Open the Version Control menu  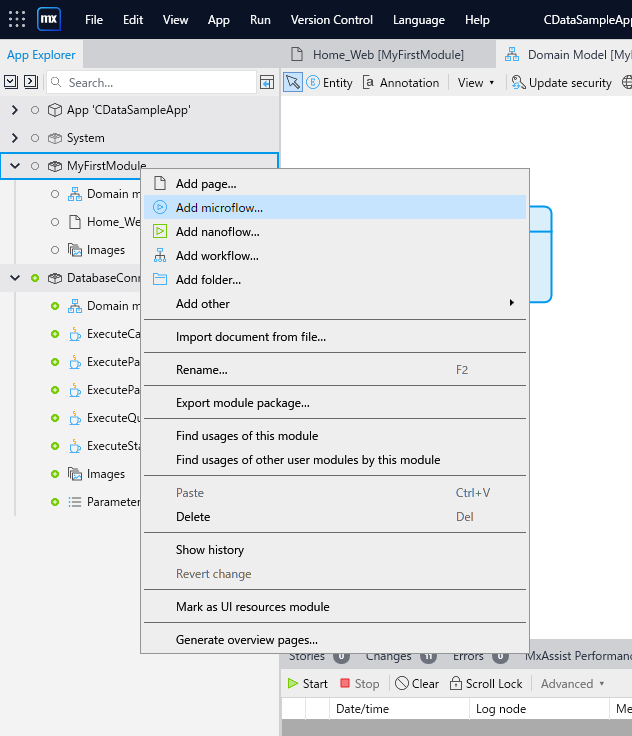tap(331, 20)
